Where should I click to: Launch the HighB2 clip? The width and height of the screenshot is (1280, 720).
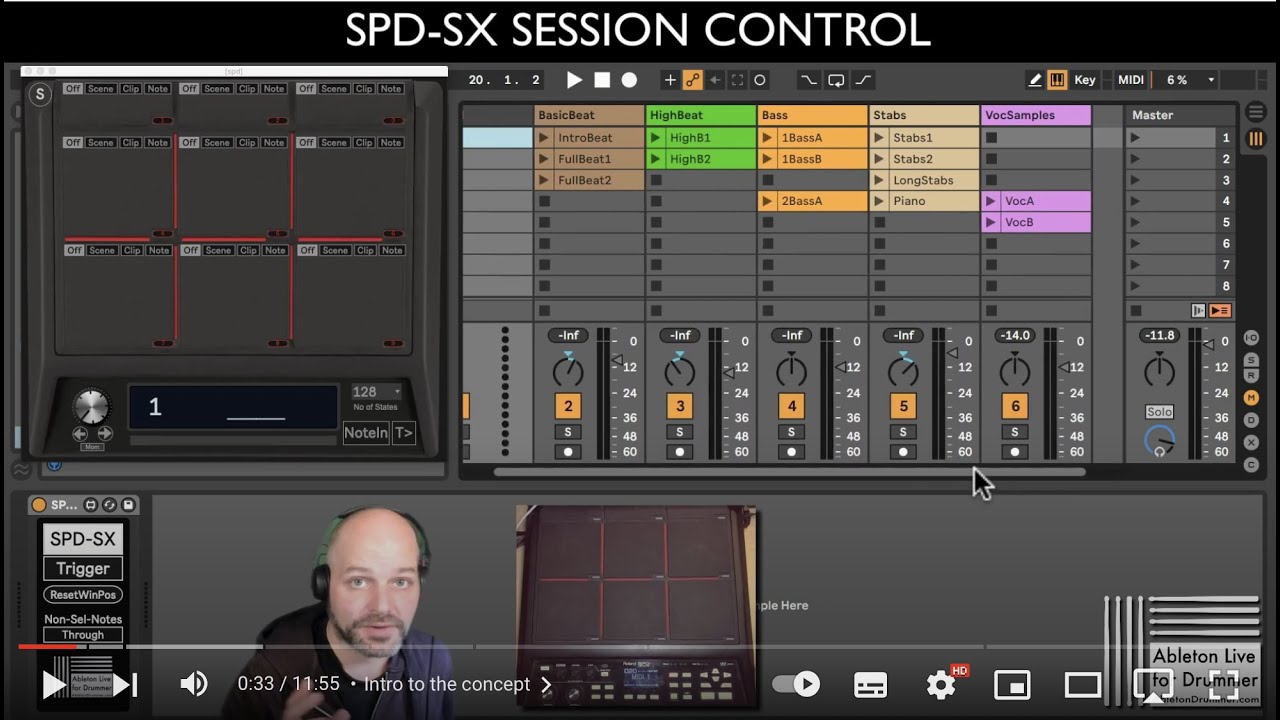click(656, 159)
